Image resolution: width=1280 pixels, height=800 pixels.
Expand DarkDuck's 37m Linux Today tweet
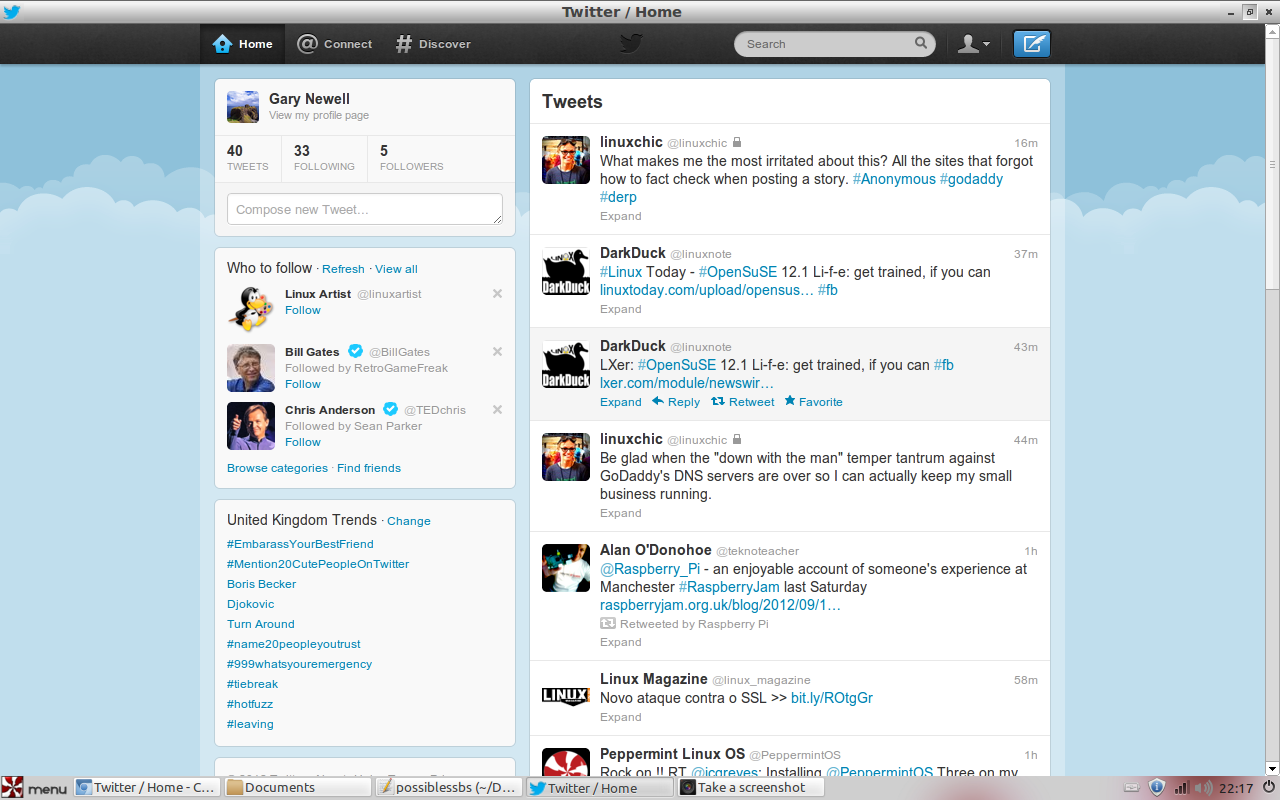pyautogui.click(x=621, y=309)
